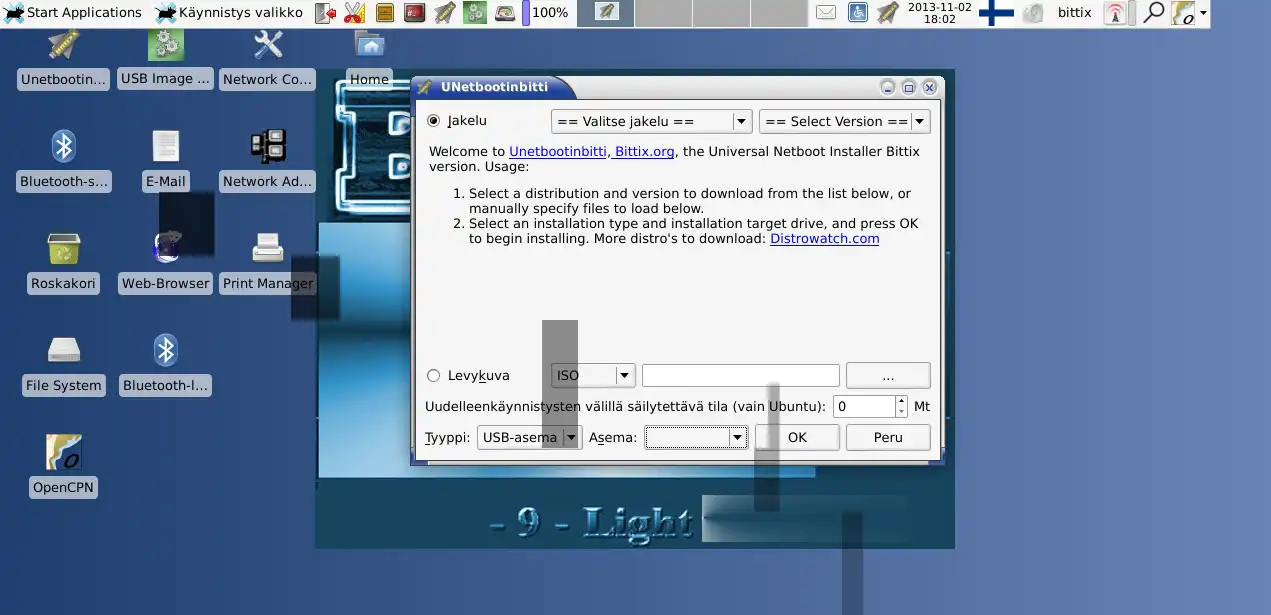Click the persistent space Mt value field
This screenshot has width=1271, height=615.
click(x=864, y=407)
